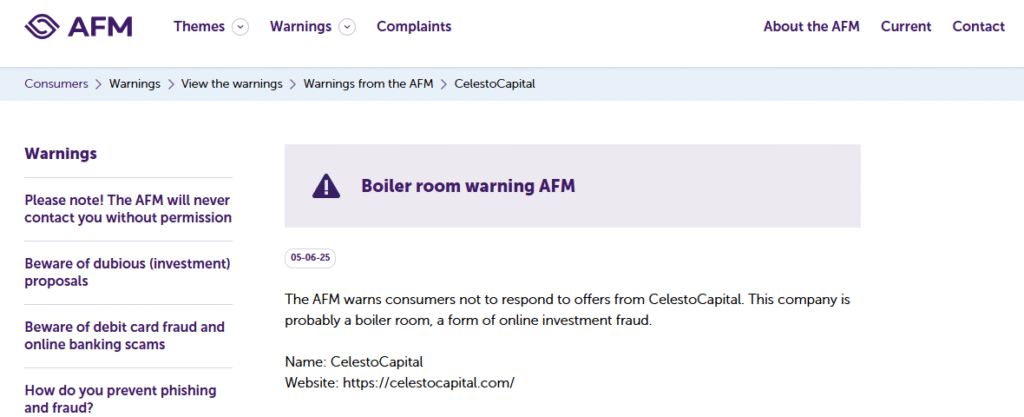Go to View the warnings breadcrumb
The height and width of the screenshot is (417, 1024).
click(x=232, y=84)
